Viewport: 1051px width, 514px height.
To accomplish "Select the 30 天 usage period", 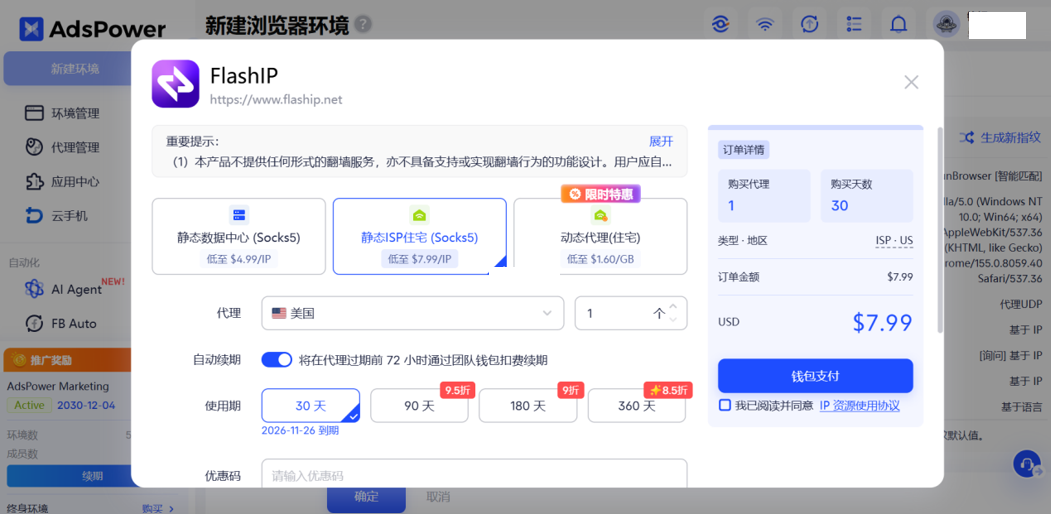I will pos(310,405).
